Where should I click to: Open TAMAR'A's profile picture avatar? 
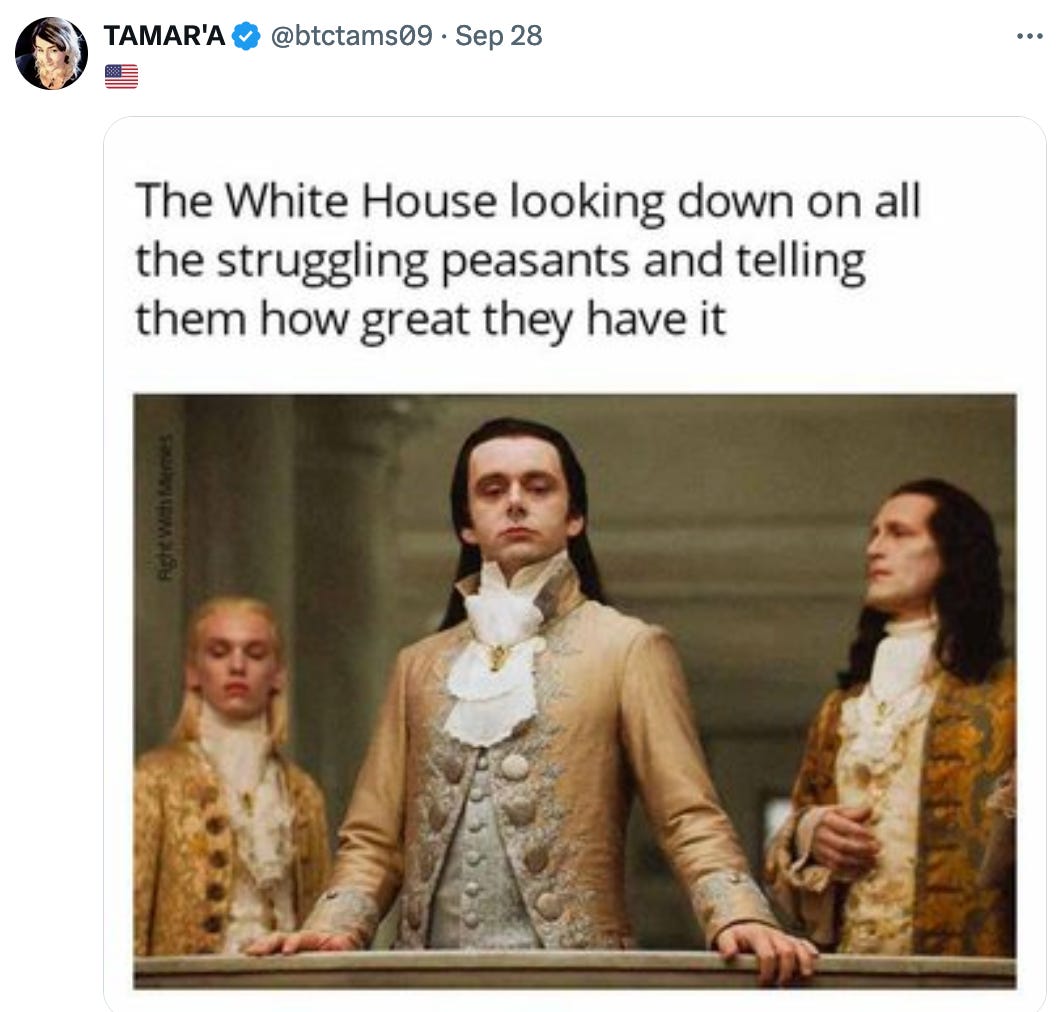[51, 53]
